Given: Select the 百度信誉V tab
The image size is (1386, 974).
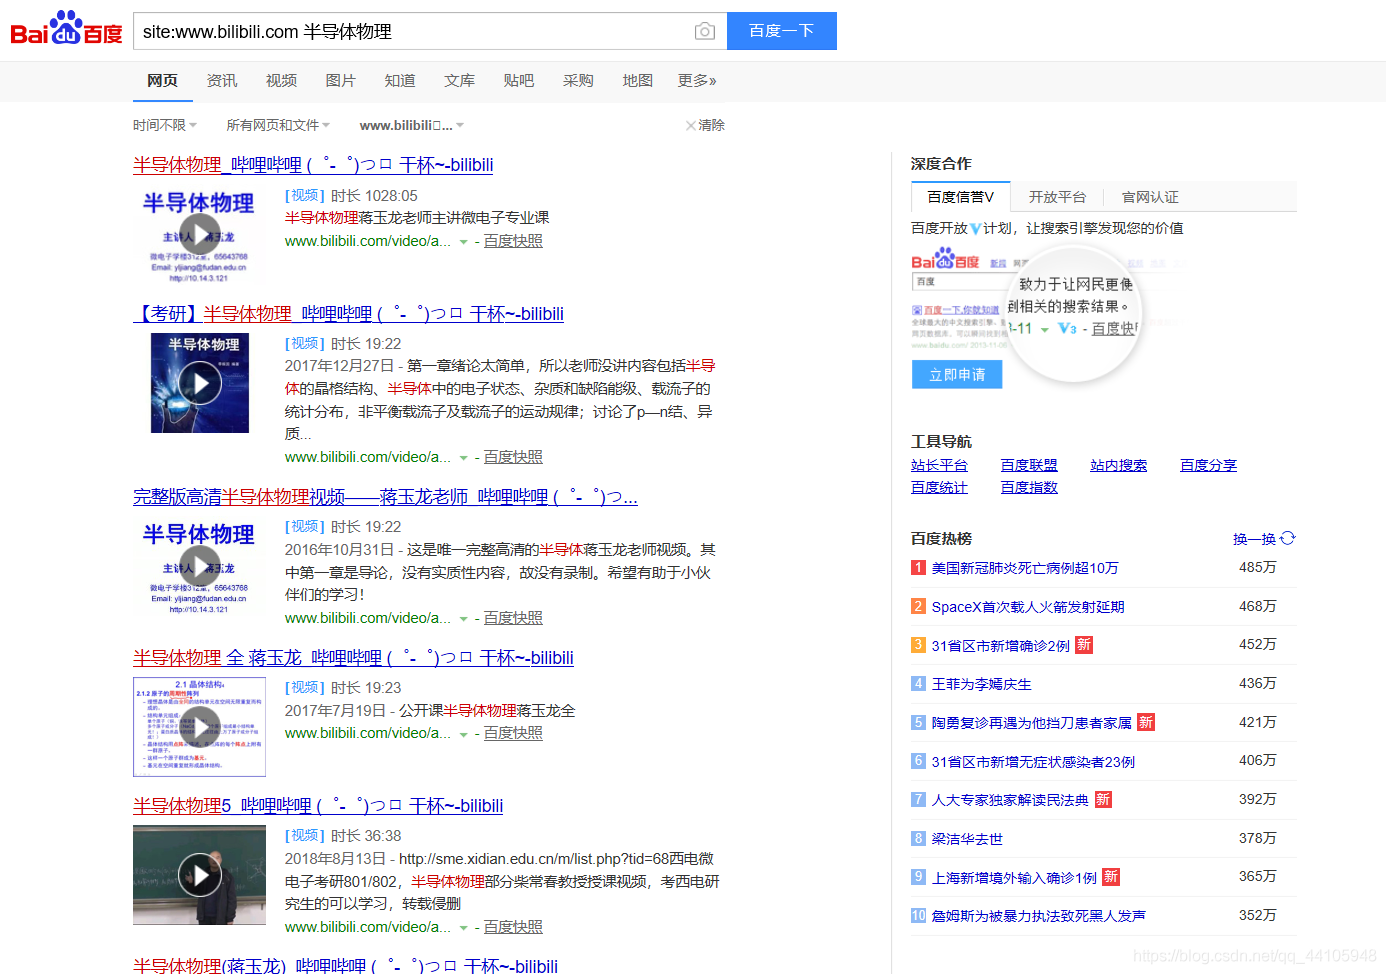Looking at the screenshot, I should coord(960,197).
